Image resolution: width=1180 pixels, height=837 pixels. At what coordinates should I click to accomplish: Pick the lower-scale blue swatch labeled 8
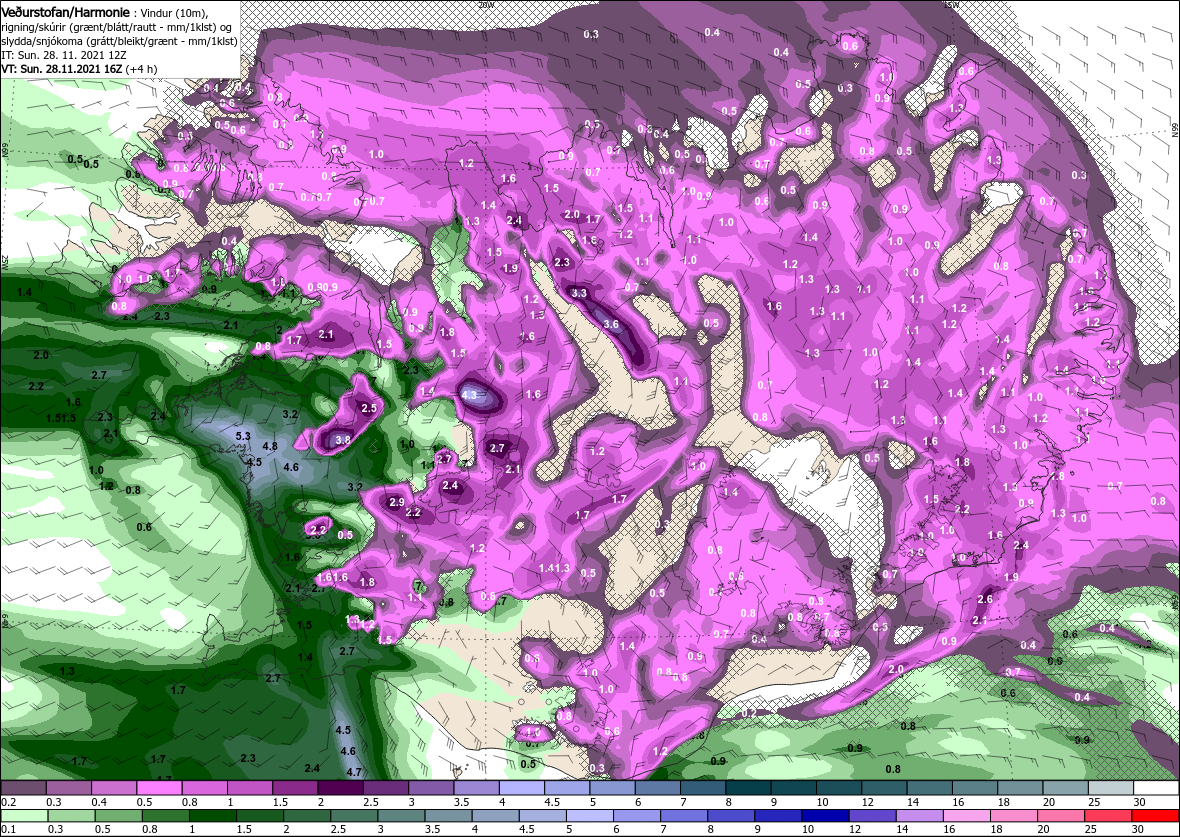731,816
